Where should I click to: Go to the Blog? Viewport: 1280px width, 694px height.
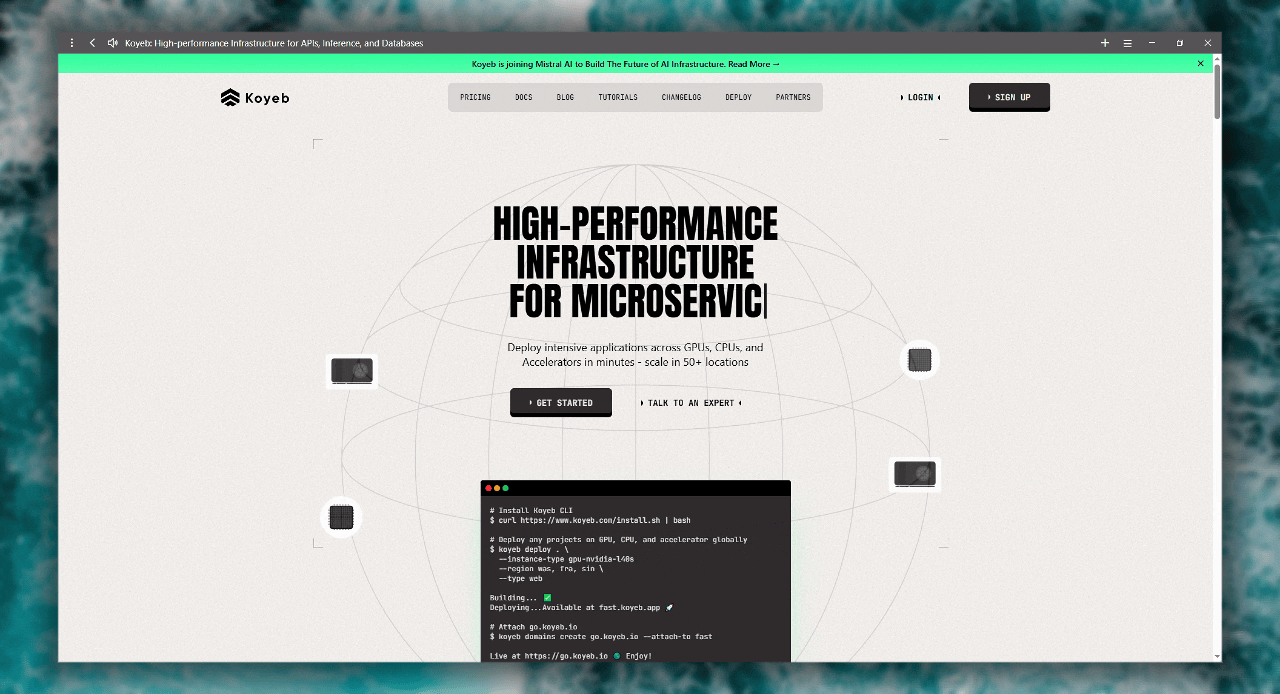click(566, 97)
